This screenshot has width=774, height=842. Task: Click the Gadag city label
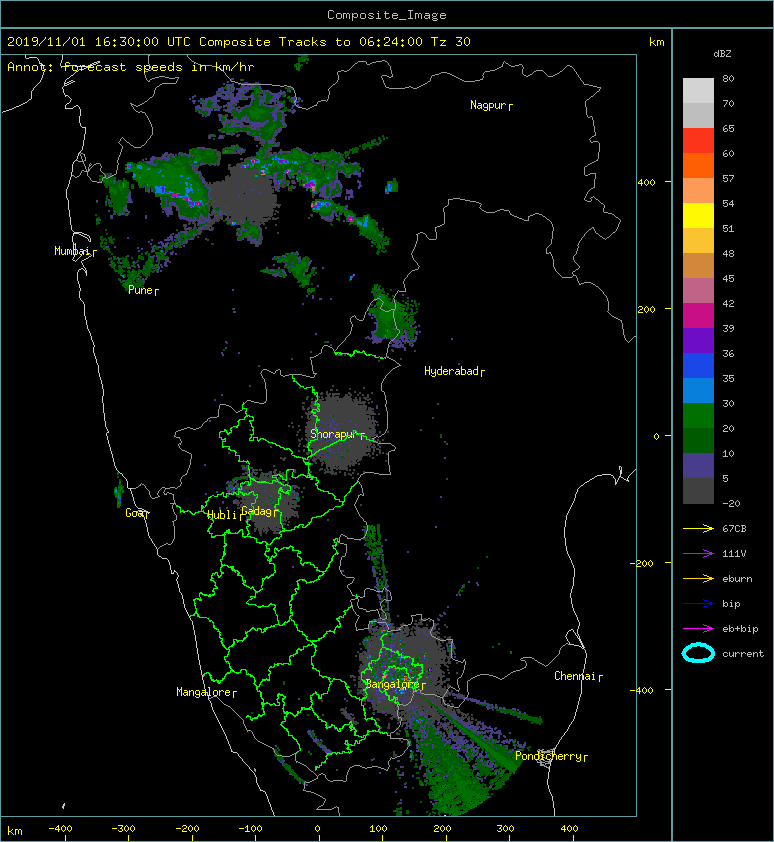coord(257,511)
